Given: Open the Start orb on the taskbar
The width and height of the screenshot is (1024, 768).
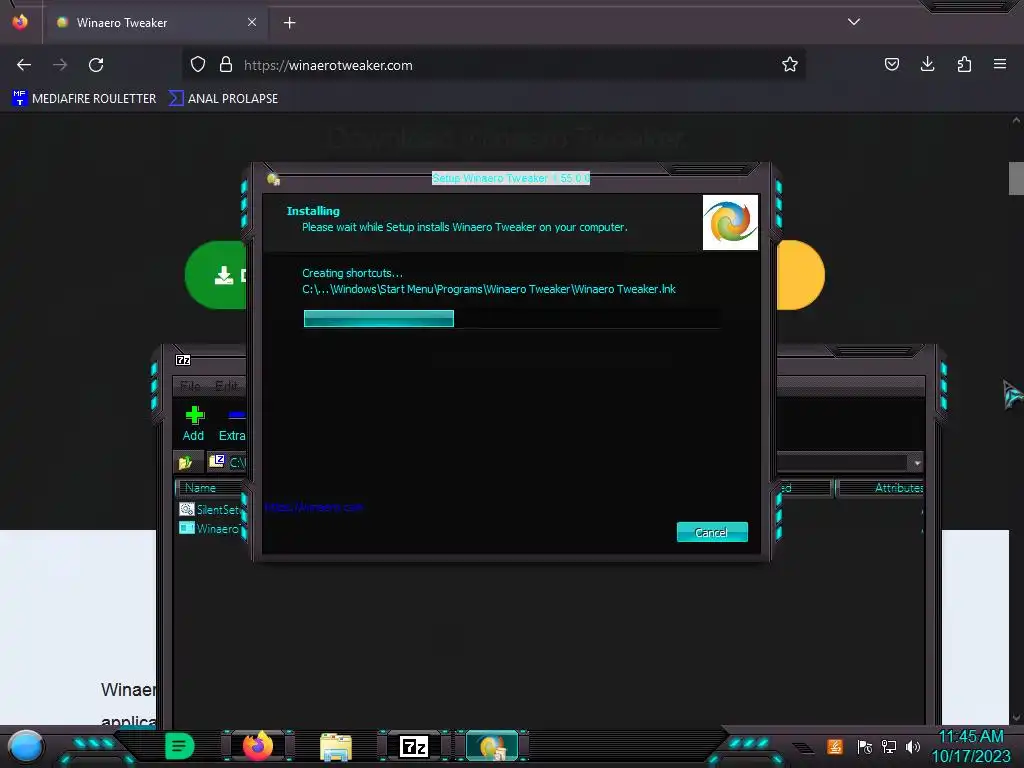Looking at the screenshot, I should (25, 747).
